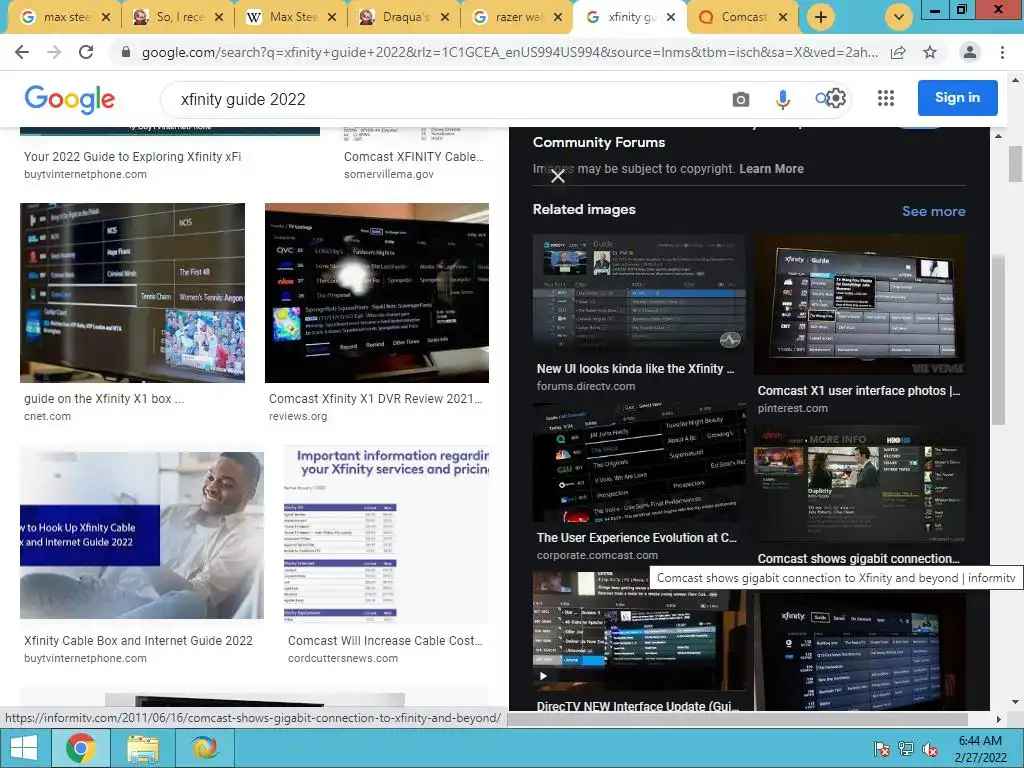Click the 'Comcast XFINITY Cable...' caption

pos(414,157)
